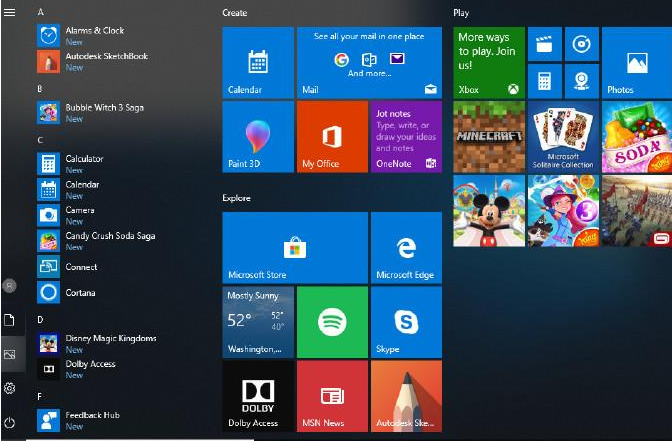Open Settings gear in left sidebar
The width and height of the screenshot is (672, 441).
(10, 388)
